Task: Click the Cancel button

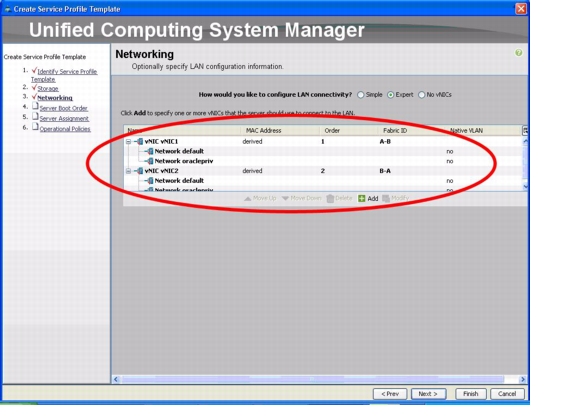Action: click(507, 394)
